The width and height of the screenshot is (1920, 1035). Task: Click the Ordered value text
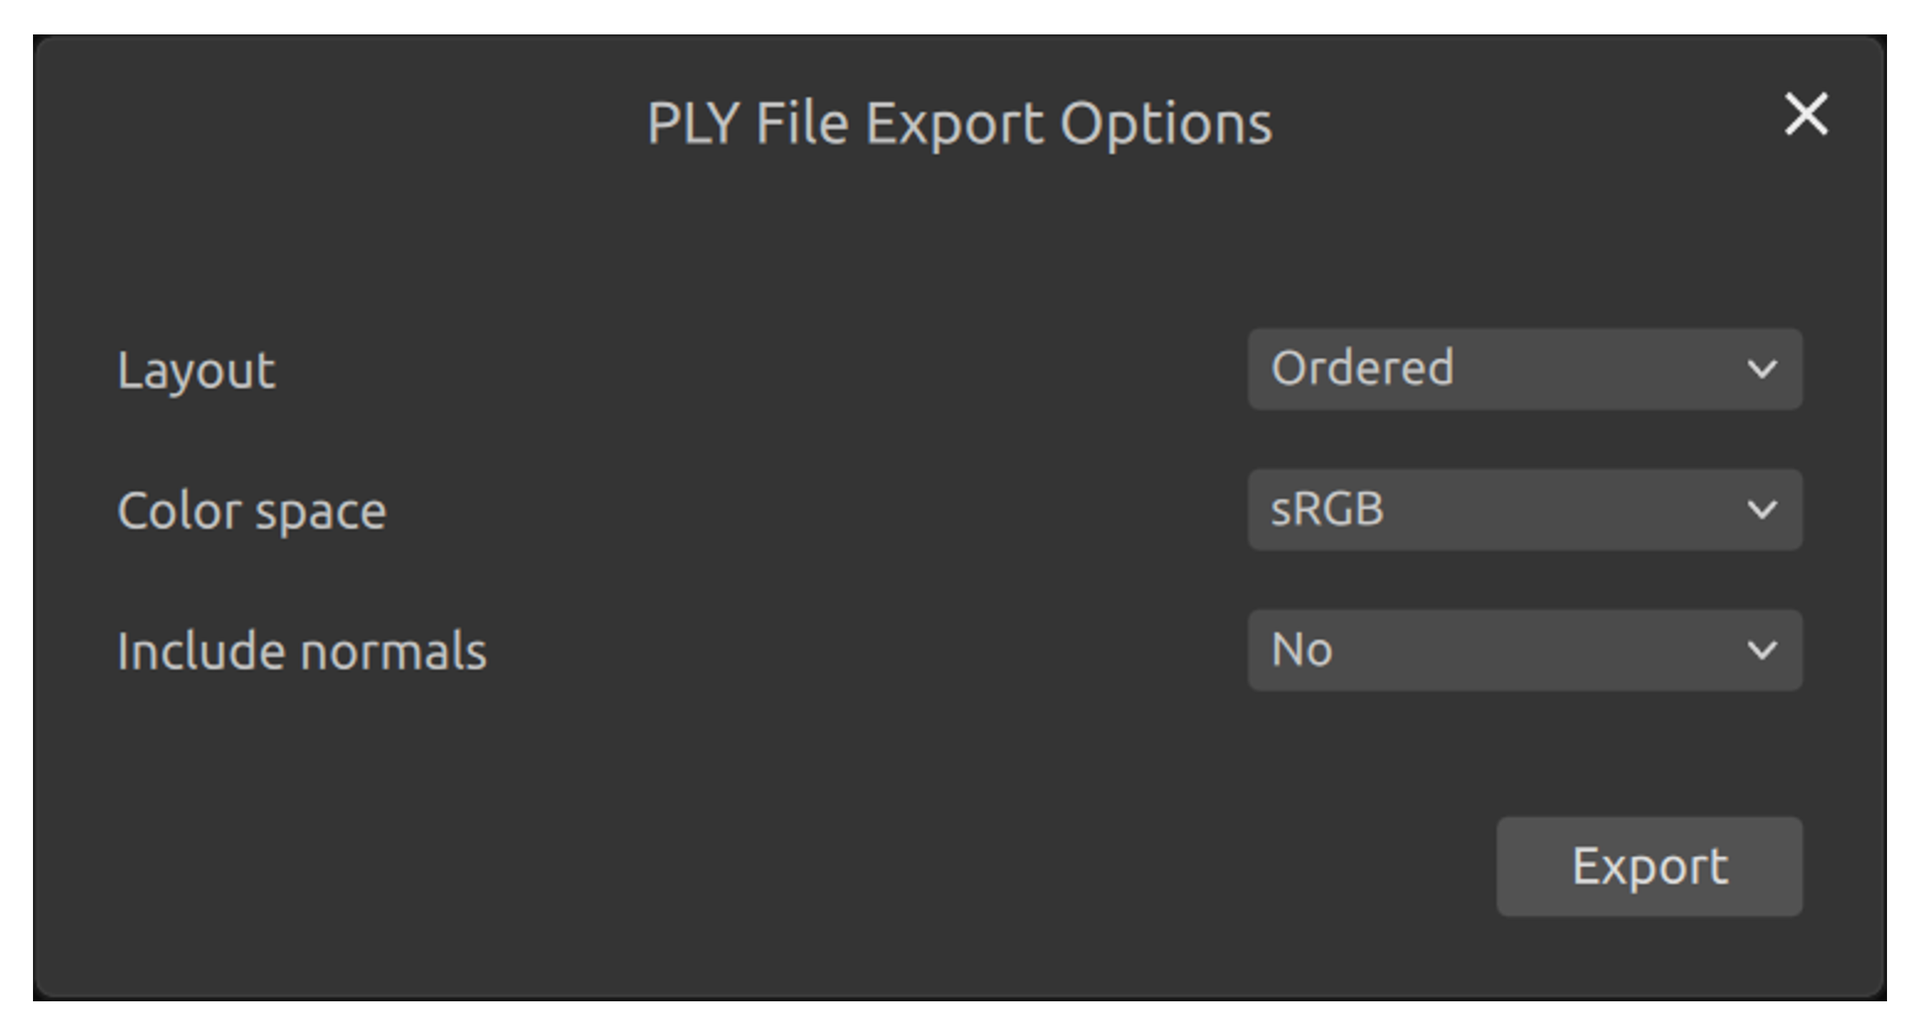pyautogui.click(x=1362, y=368)
